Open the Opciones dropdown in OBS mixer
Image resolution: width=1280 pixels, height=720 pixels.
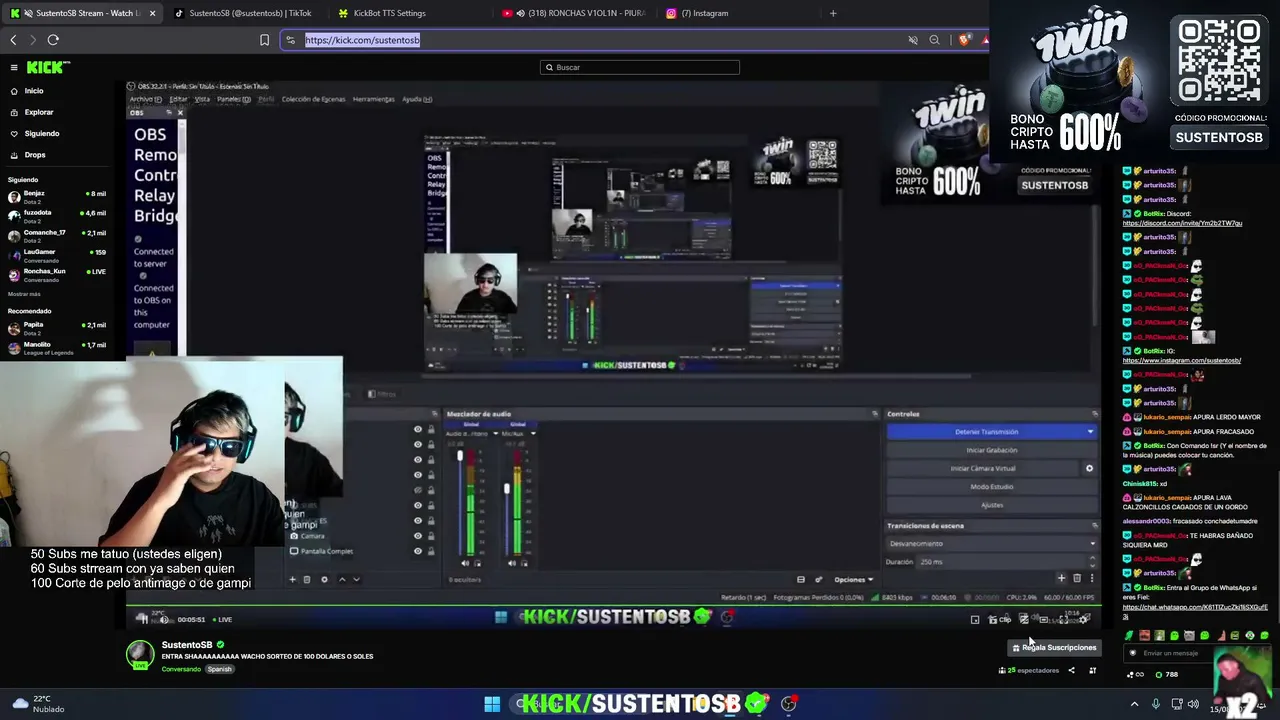click(x=853, y=580)
